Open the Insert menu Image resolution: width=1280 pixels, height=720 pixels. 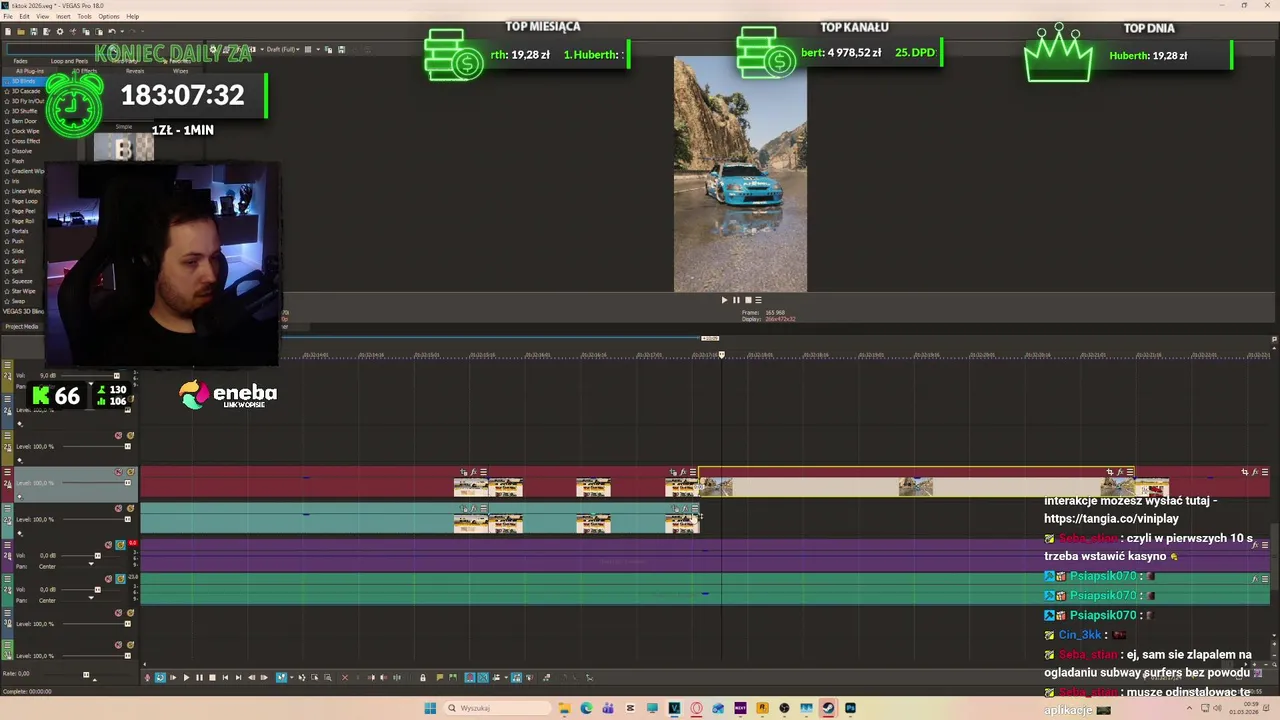tap(63, 16)
